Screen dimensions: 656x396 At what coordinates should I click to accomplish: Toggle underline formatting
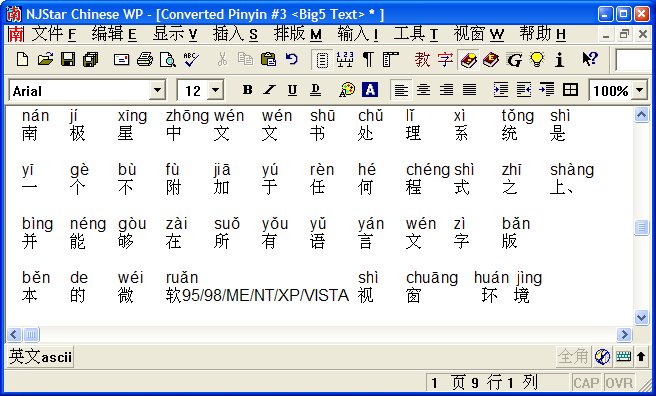point(292,89)
